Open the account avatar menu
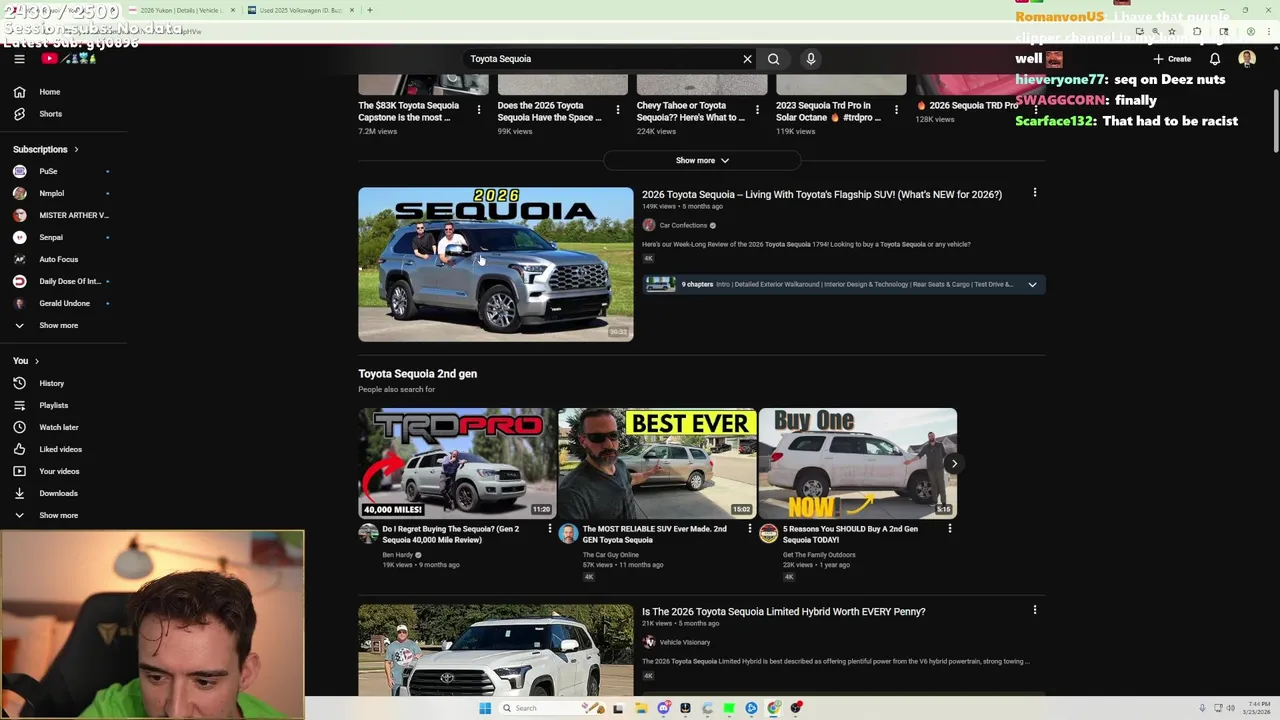1280x720 pixels. [x=1247, y=59]
